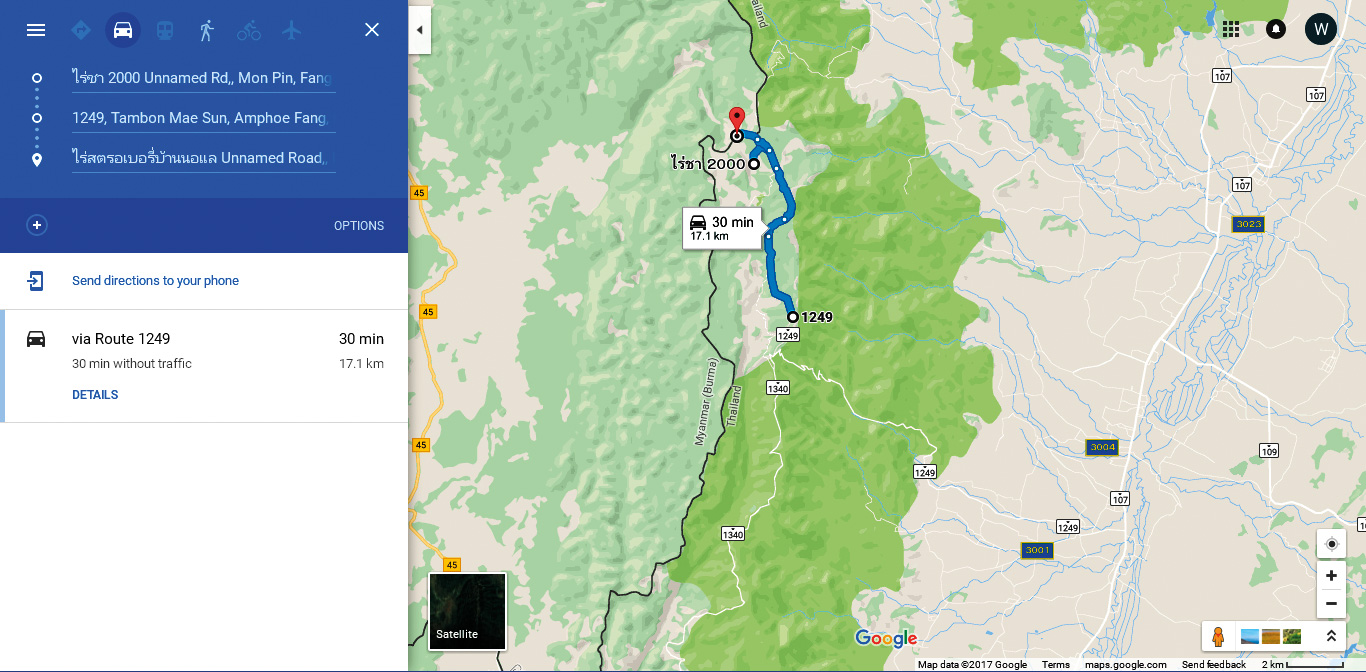This screenshot has width=1366, height=672.
Task: Open route OPTIONS
Action: click(x=359, y=226)
